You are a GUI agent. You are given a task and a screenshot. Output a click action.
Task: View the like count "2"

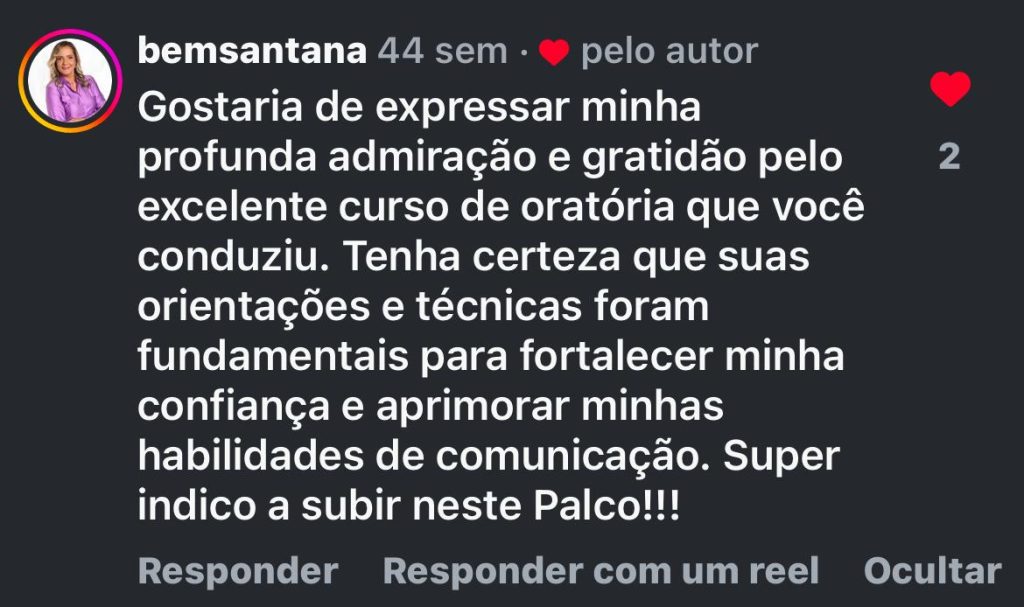pyautogui.click(x=949, y=156)
